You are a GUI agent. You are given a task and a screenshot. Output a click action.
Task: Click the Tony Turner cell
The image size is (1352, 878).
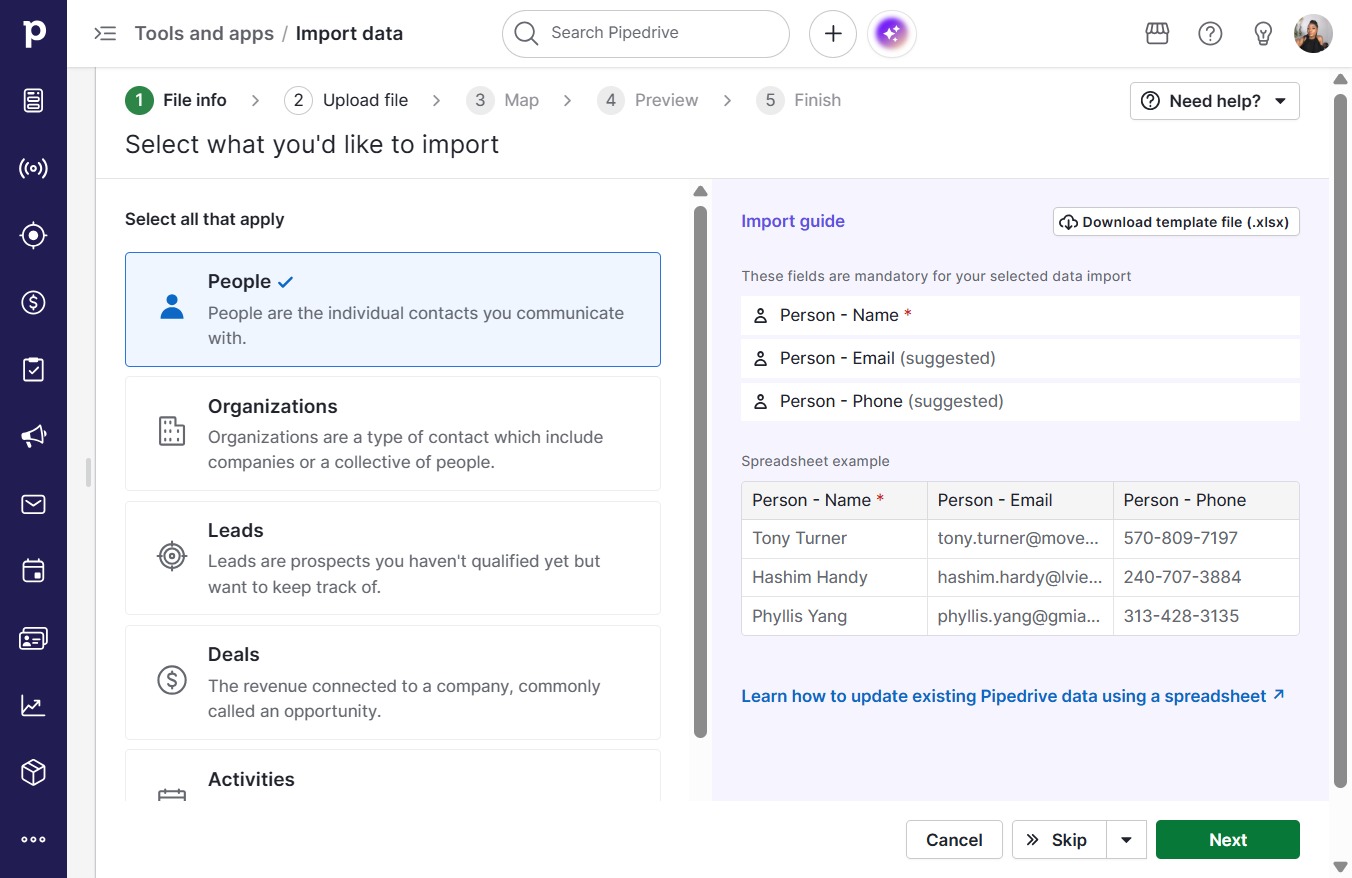coord(834,538)
